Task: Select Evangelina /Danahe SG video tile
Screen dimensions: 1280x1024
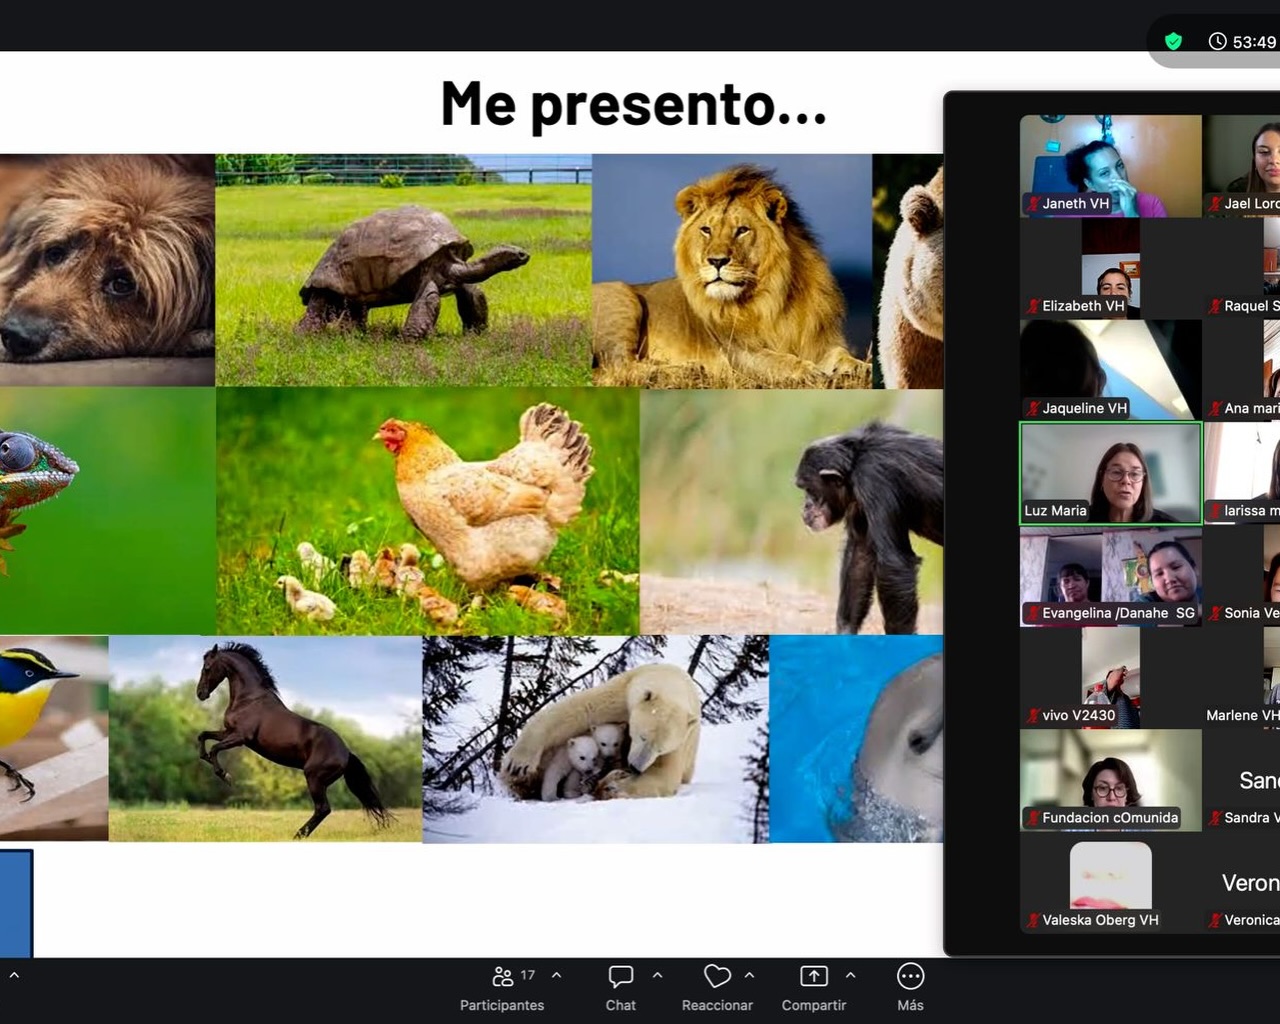Action: pos(1110,576)
